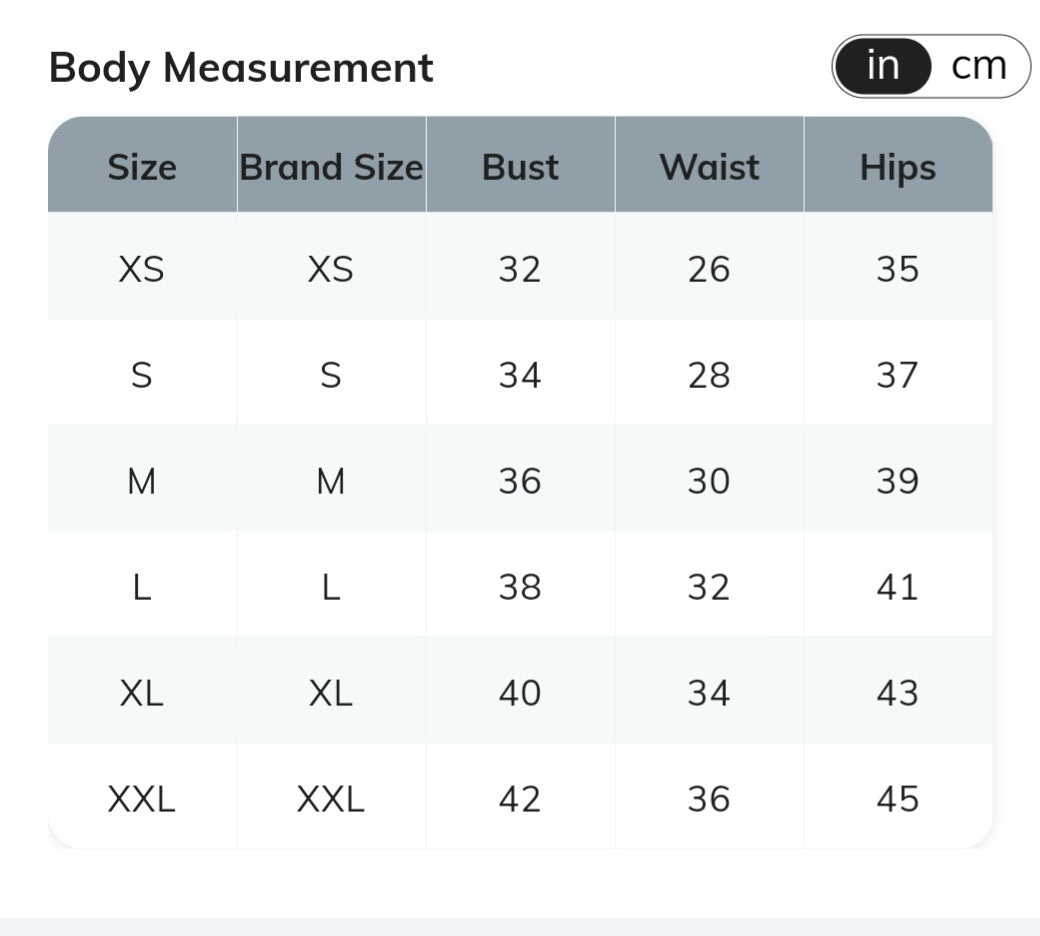
Task: Click the Hips column header
Action: click(897, 166)
